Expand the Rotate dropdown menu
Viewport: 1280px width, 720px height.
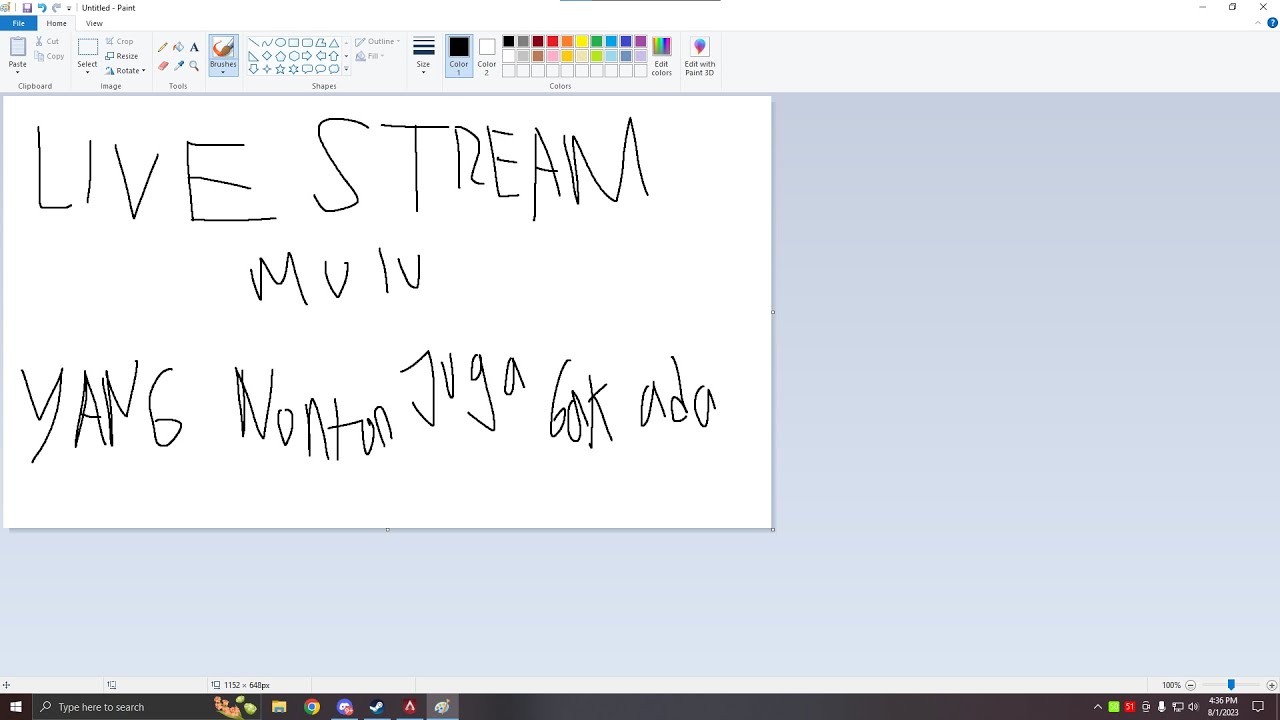(125, 71)
